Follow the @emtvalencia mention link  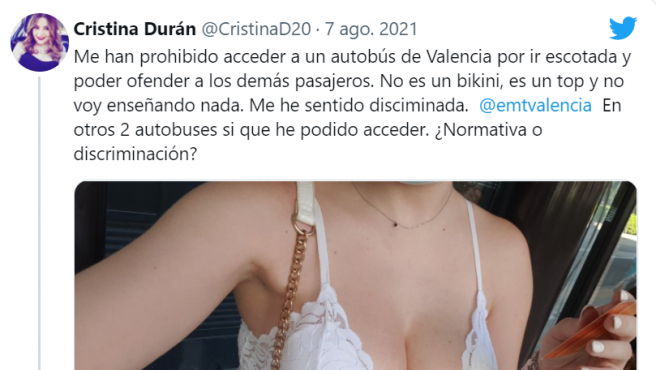click(535, 105)
